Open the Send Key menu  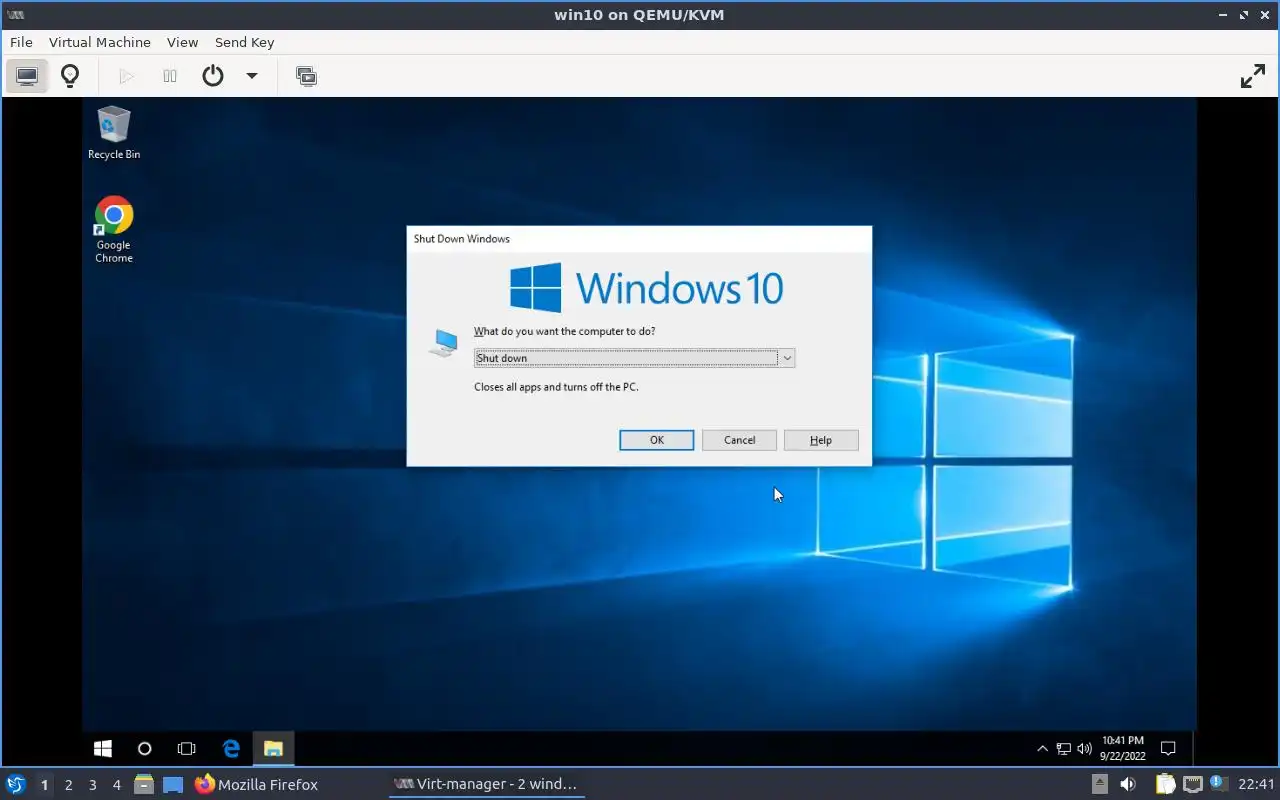(x=244, y=42)
